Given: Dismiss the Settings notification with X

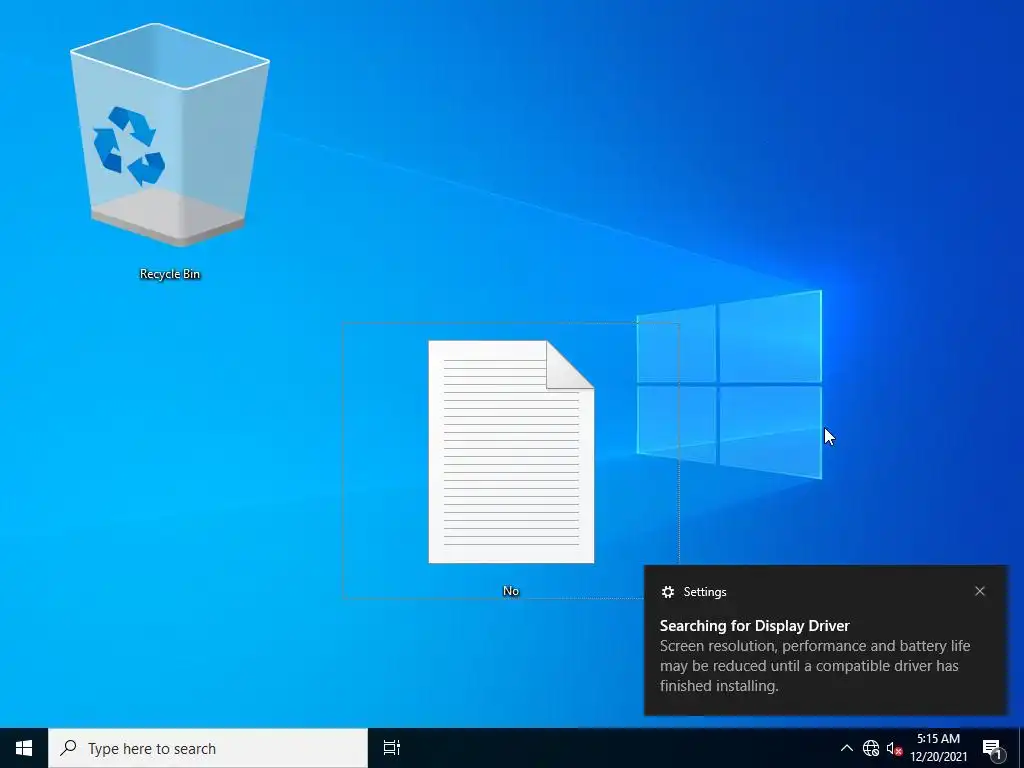Looking at the screenshot, I should coord(980,591).
